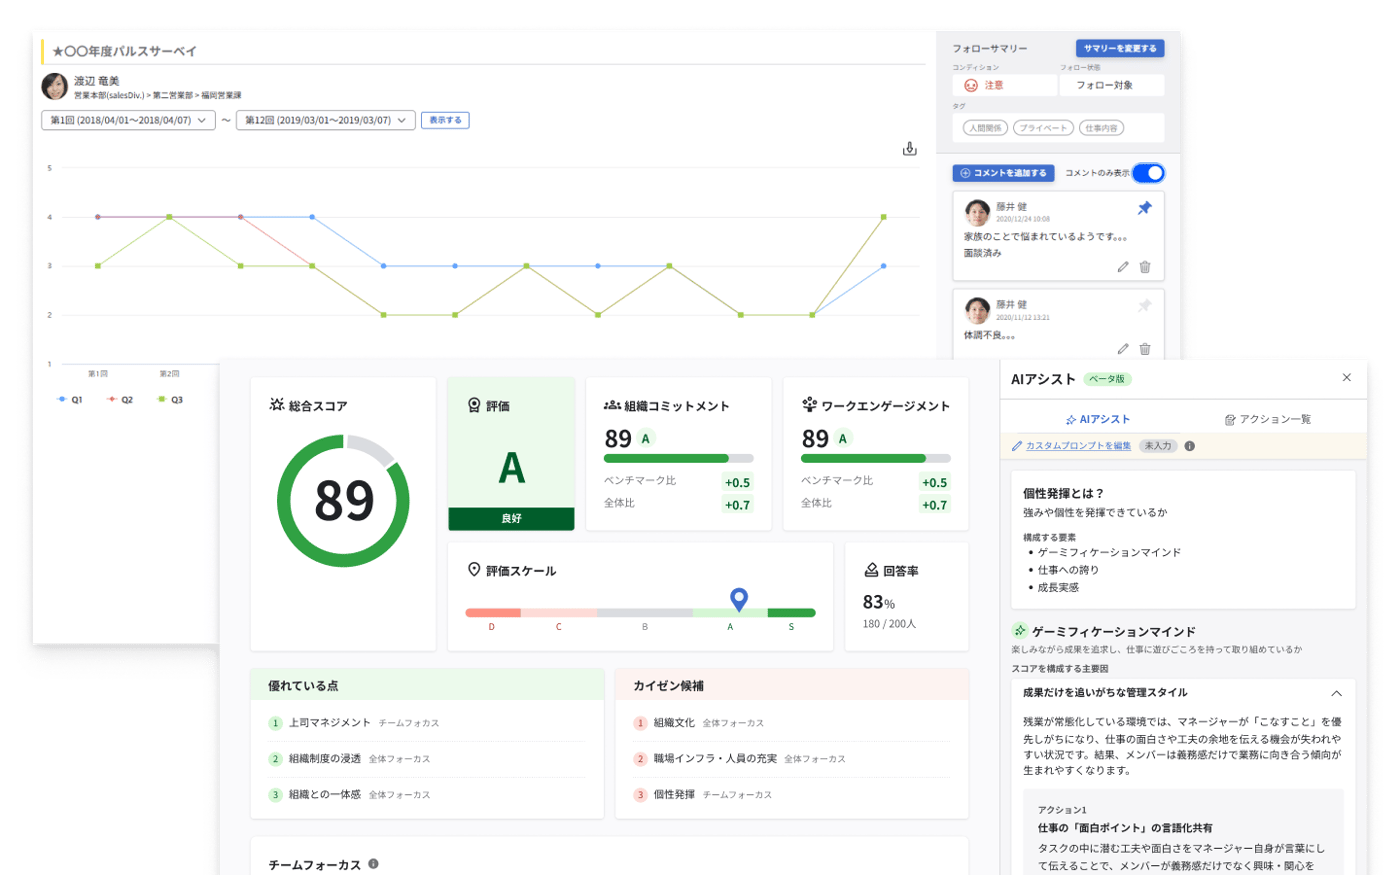Click the 個性発揮 item in カイゼン候補
The width and height of the screenshot is (1400, 875).
tap(674, 795)
